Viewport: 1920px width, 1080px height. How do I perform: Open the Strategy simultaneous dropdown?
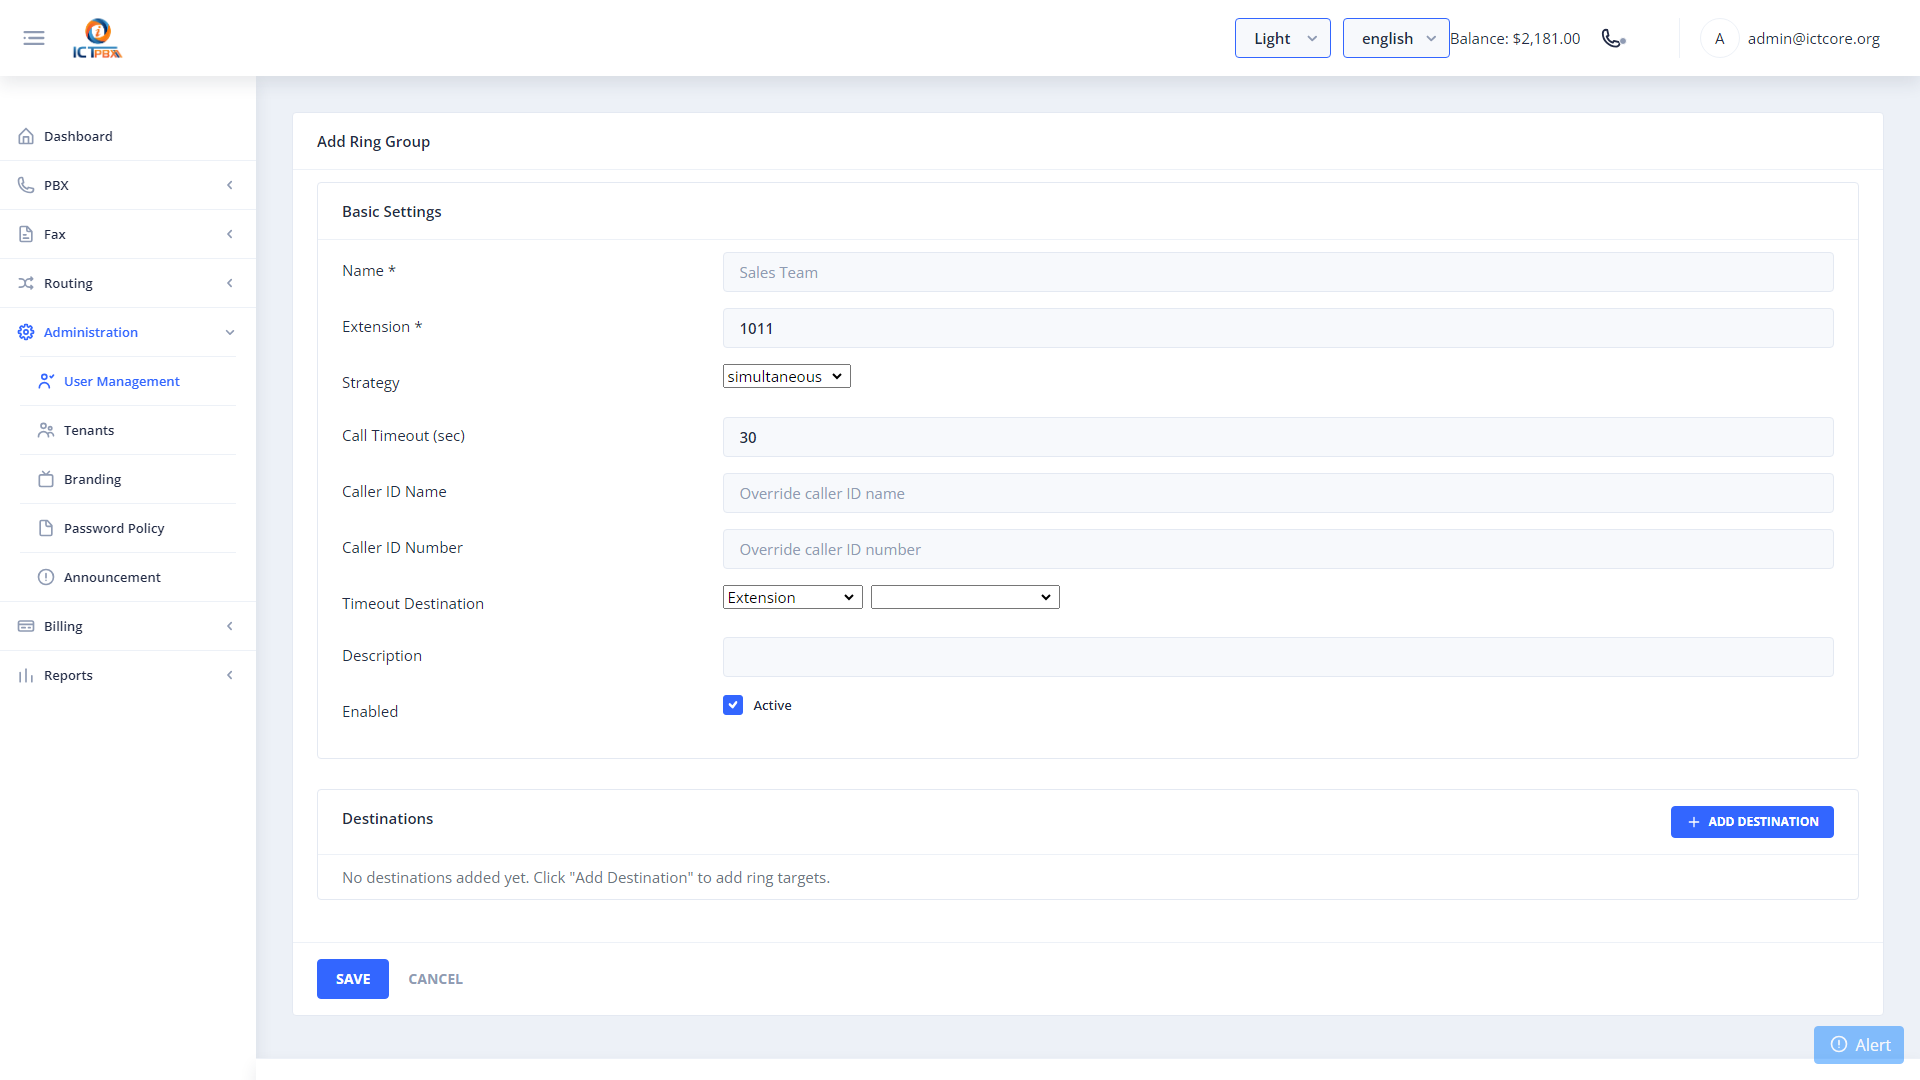pos(786,376)
